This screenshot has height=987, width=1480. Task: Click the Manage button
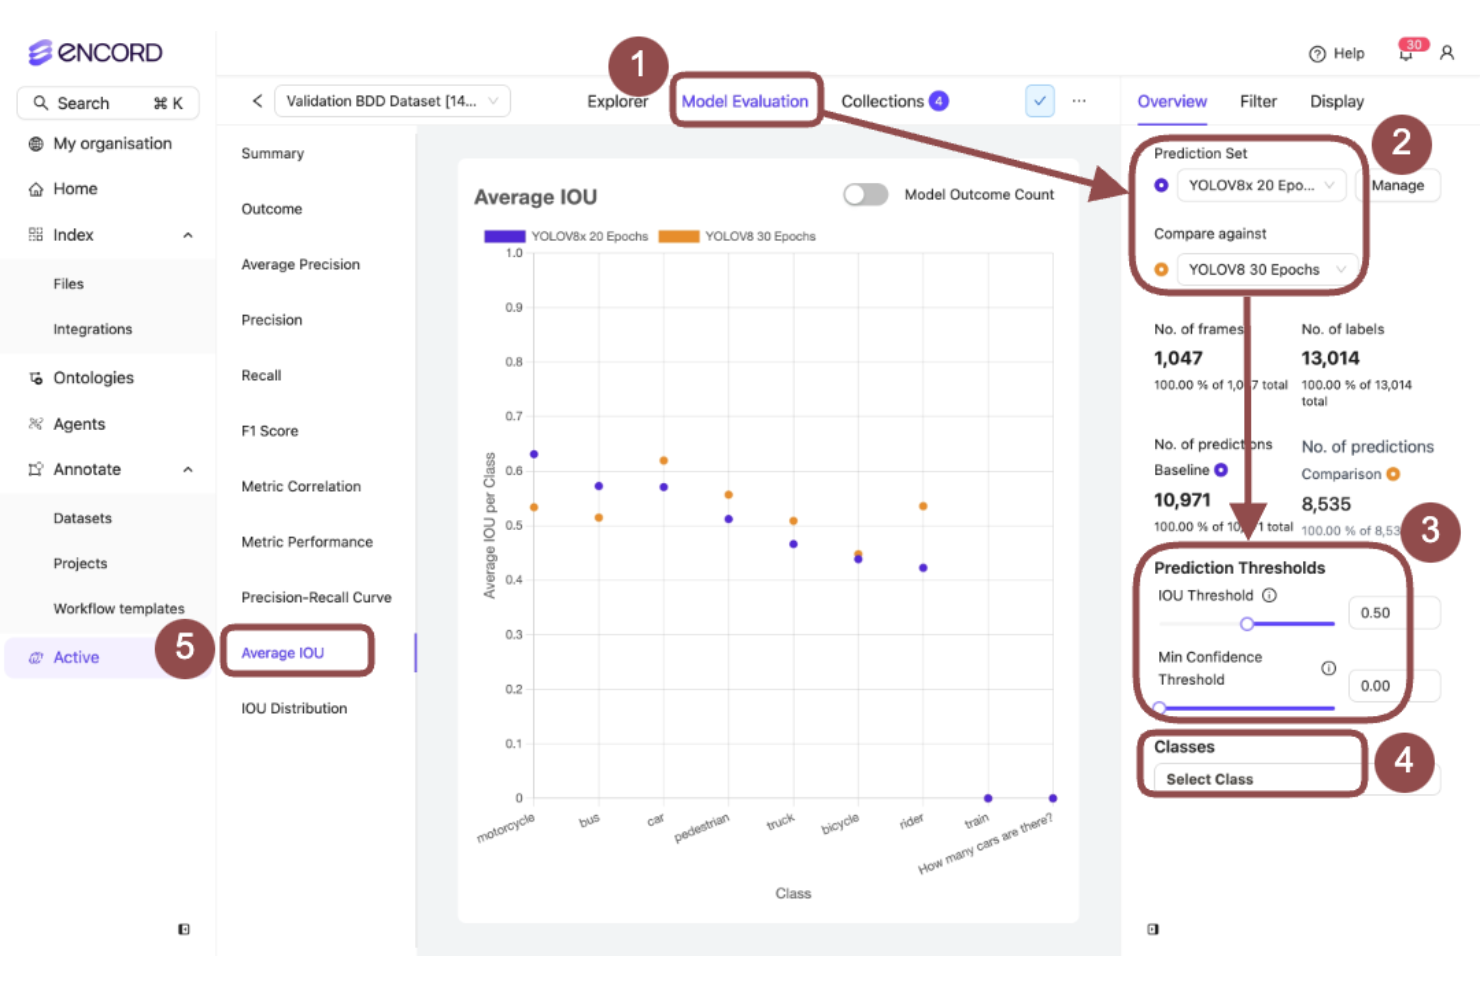(1397, 185)
